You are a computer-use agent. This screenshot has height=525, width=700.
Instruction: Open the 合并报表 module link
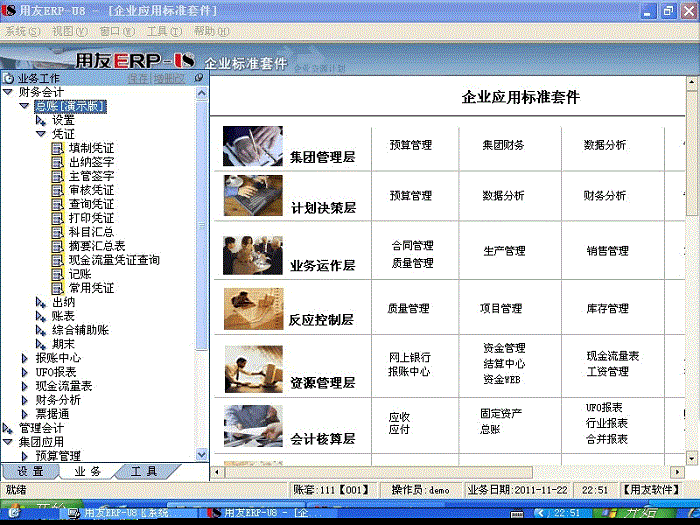click(x=607, y=439)
